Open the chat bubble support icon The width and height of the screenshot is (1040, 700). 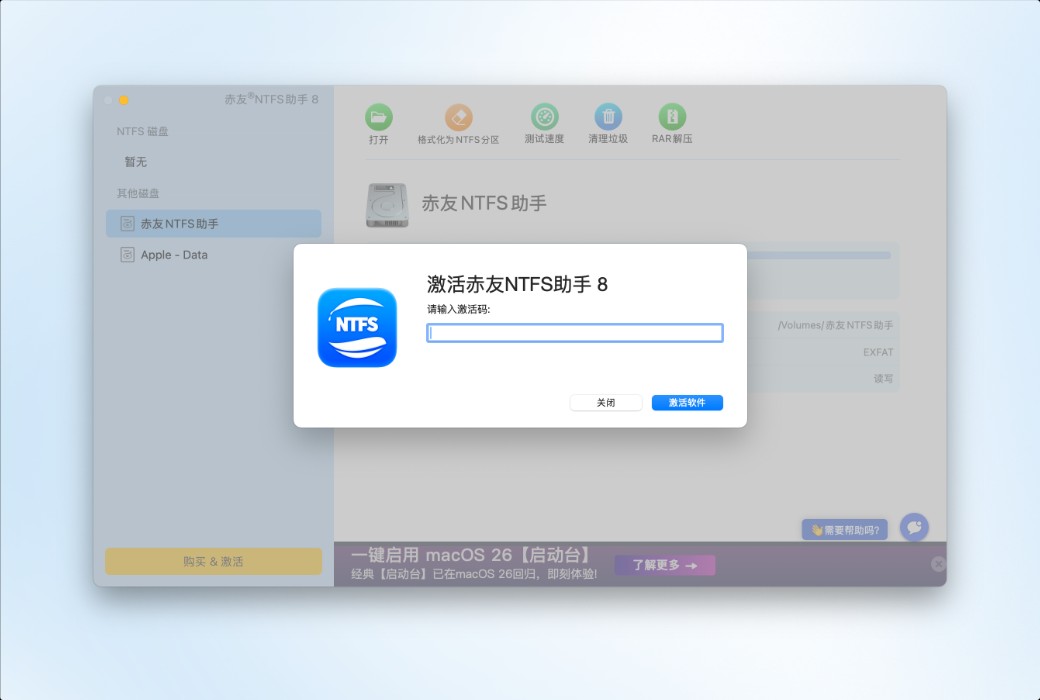pyautogui.click(x=914, y=527)
